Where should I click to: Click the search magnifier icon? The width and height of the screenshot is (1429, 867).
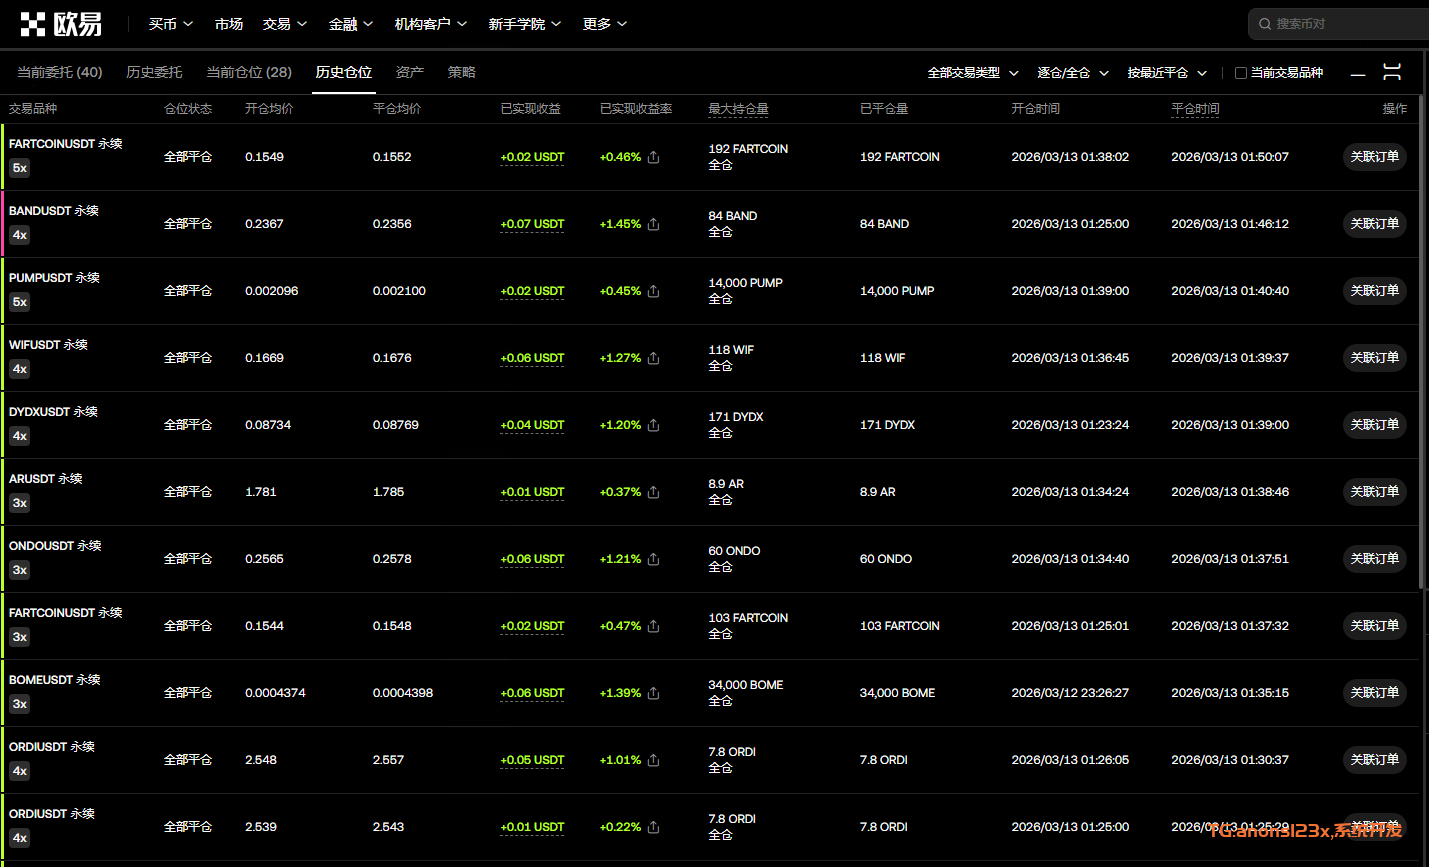click(1265, 24)
